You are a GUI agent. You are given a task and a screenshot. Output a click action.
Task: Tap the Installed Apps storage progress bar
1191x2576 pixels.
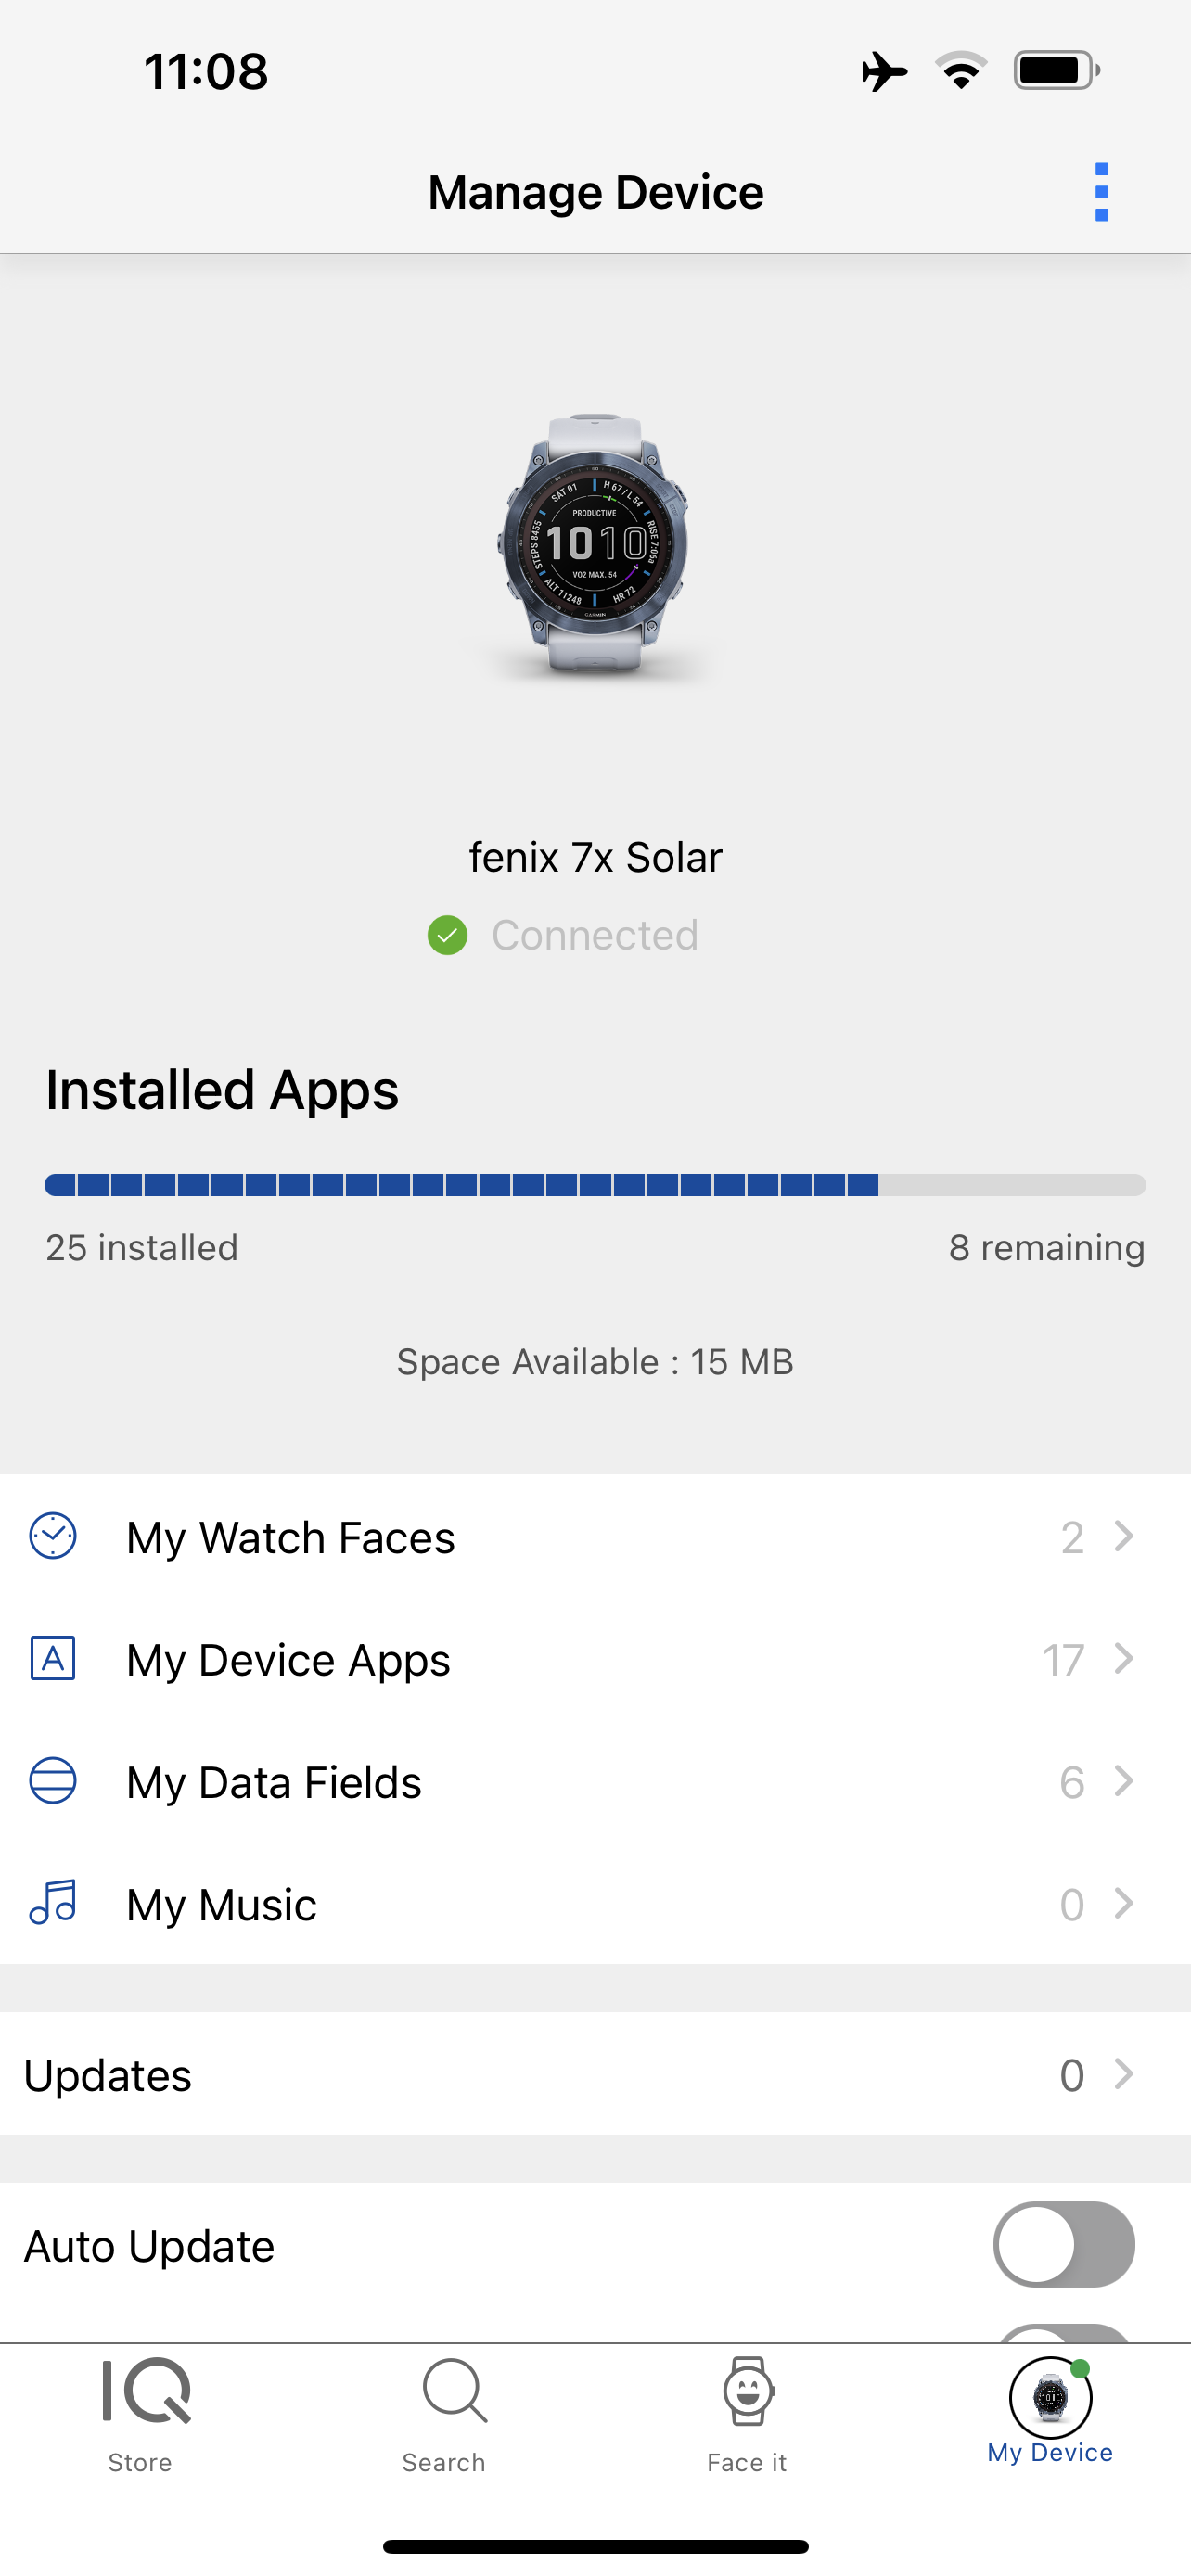click(x=595, y=1186)
